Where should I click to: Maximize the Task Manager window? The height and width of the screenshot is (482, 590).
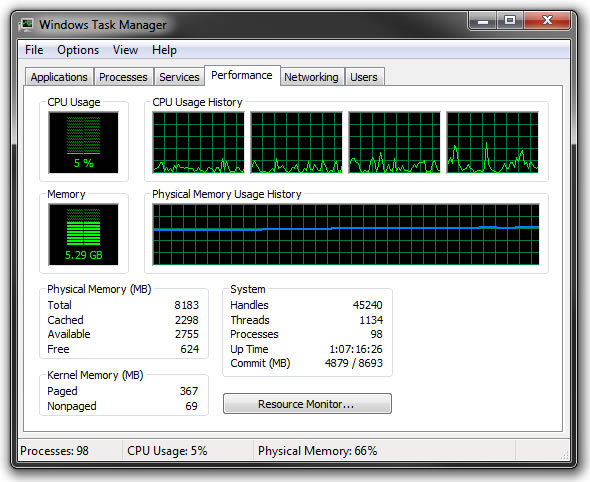[510, 20]
